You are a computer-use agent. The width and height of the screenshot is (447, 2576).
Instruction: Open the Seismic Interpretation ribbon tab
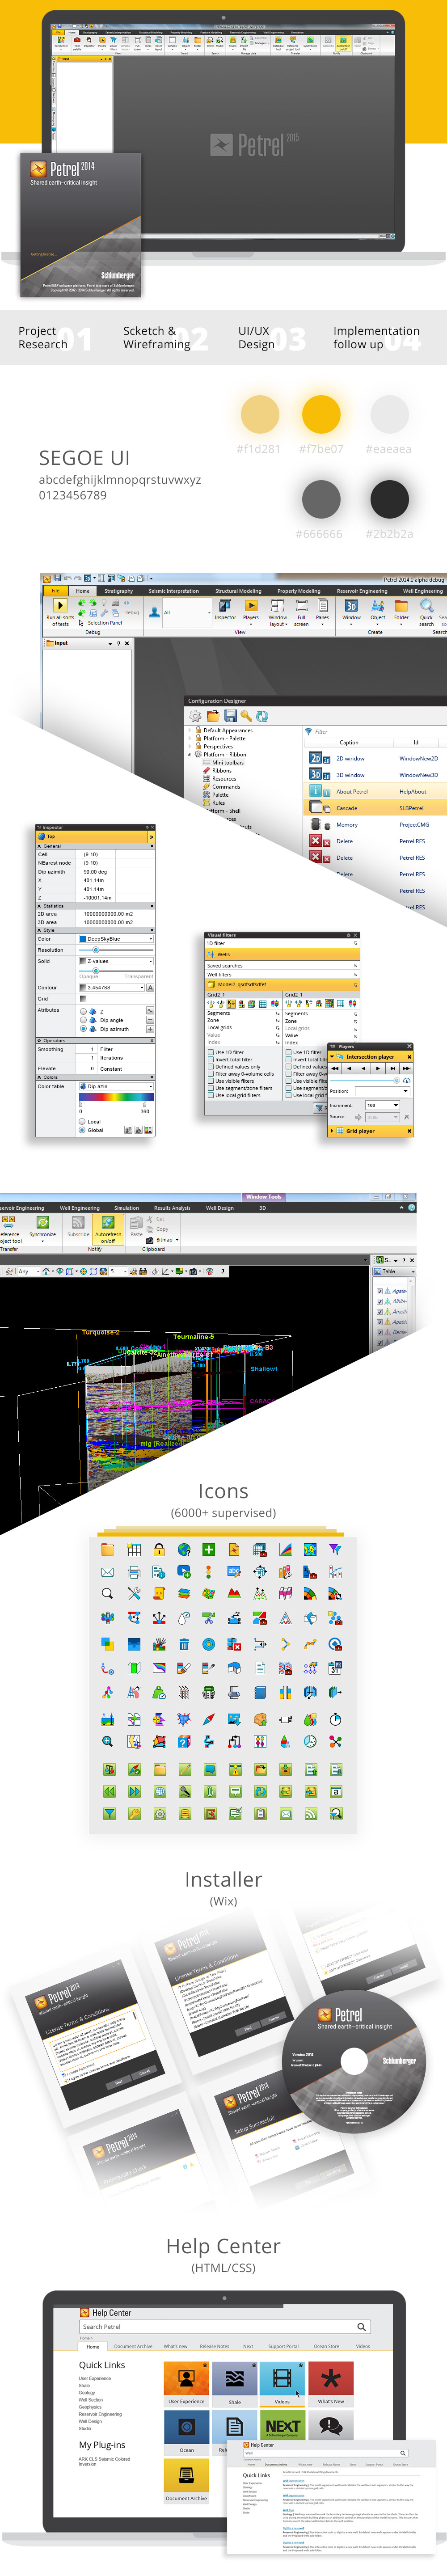(174, 590)
